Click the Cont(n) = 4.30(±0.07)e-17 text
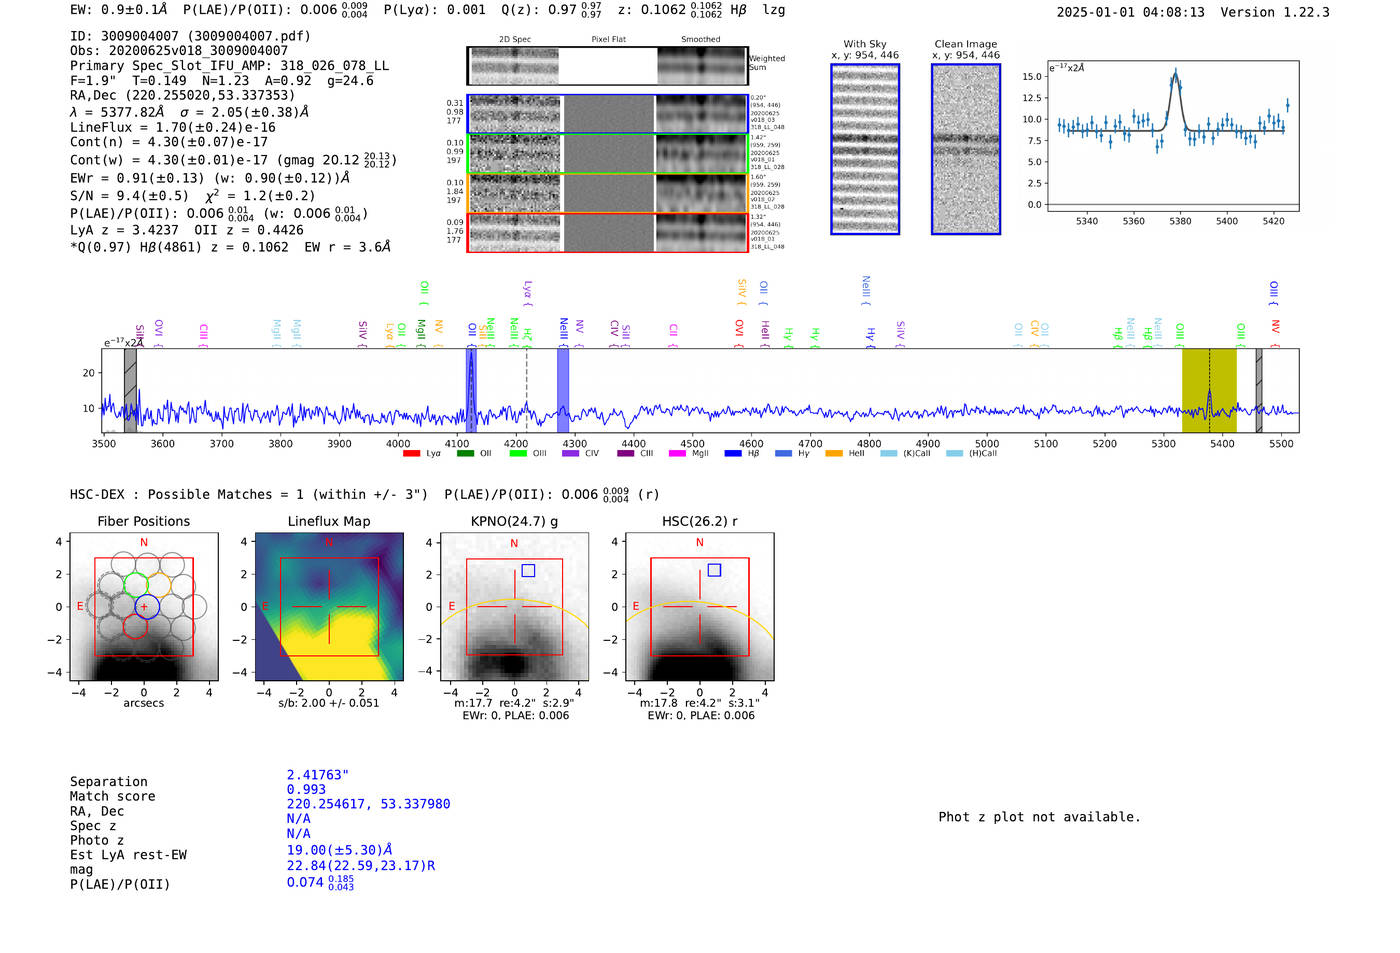 point(168,142)
